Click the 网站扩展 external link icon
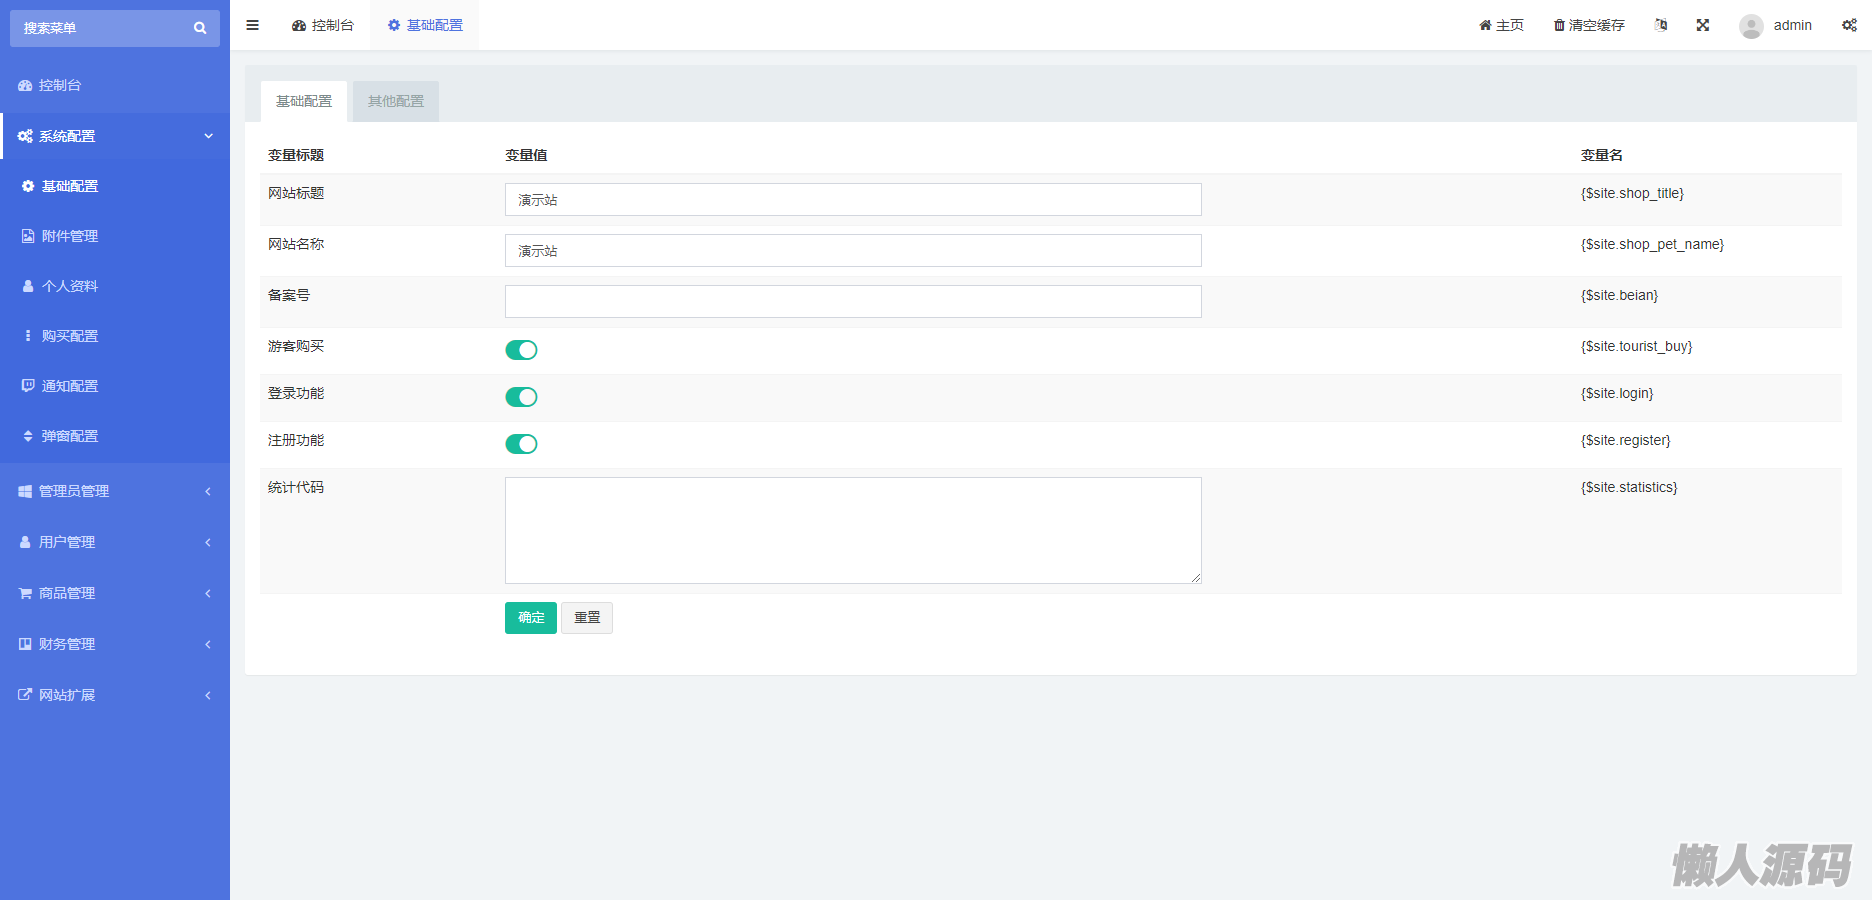 (25, 695)
